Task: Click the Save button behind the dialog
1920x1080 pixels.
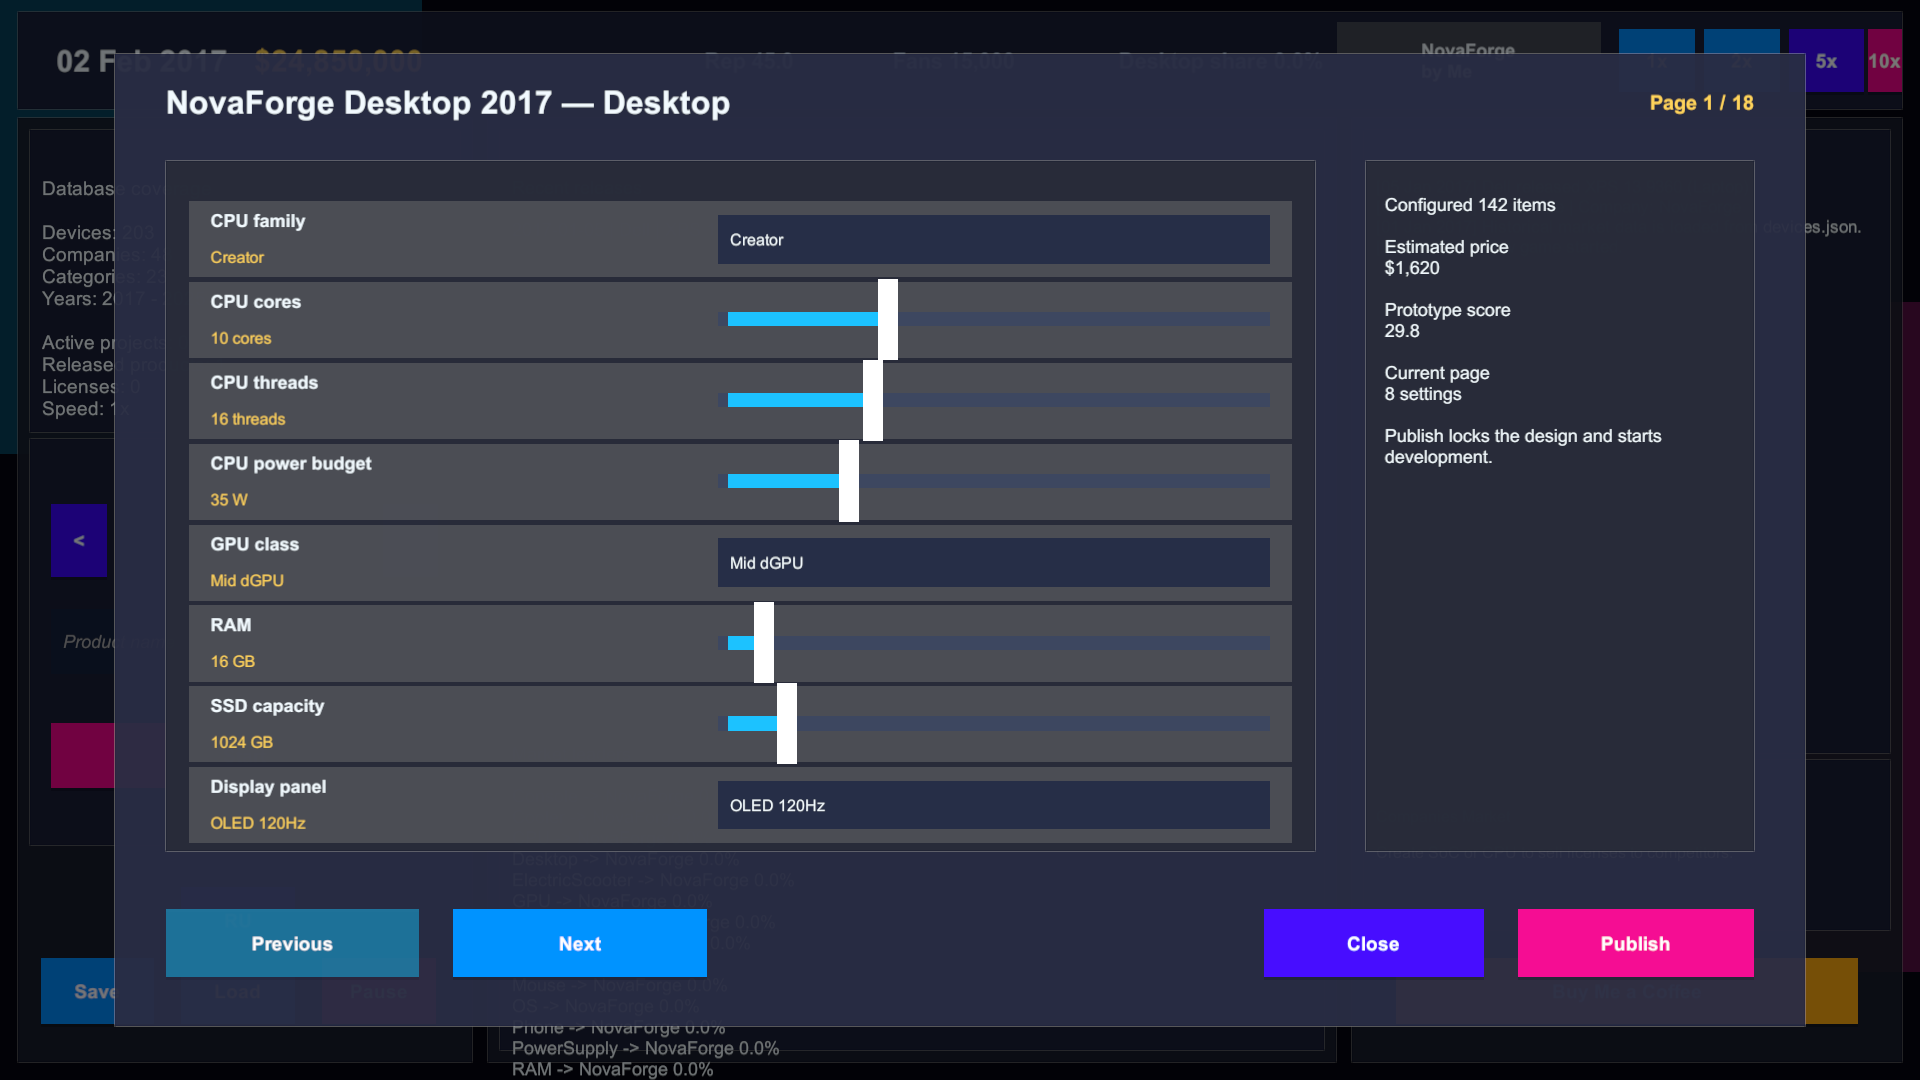Action: pos(80,991)
